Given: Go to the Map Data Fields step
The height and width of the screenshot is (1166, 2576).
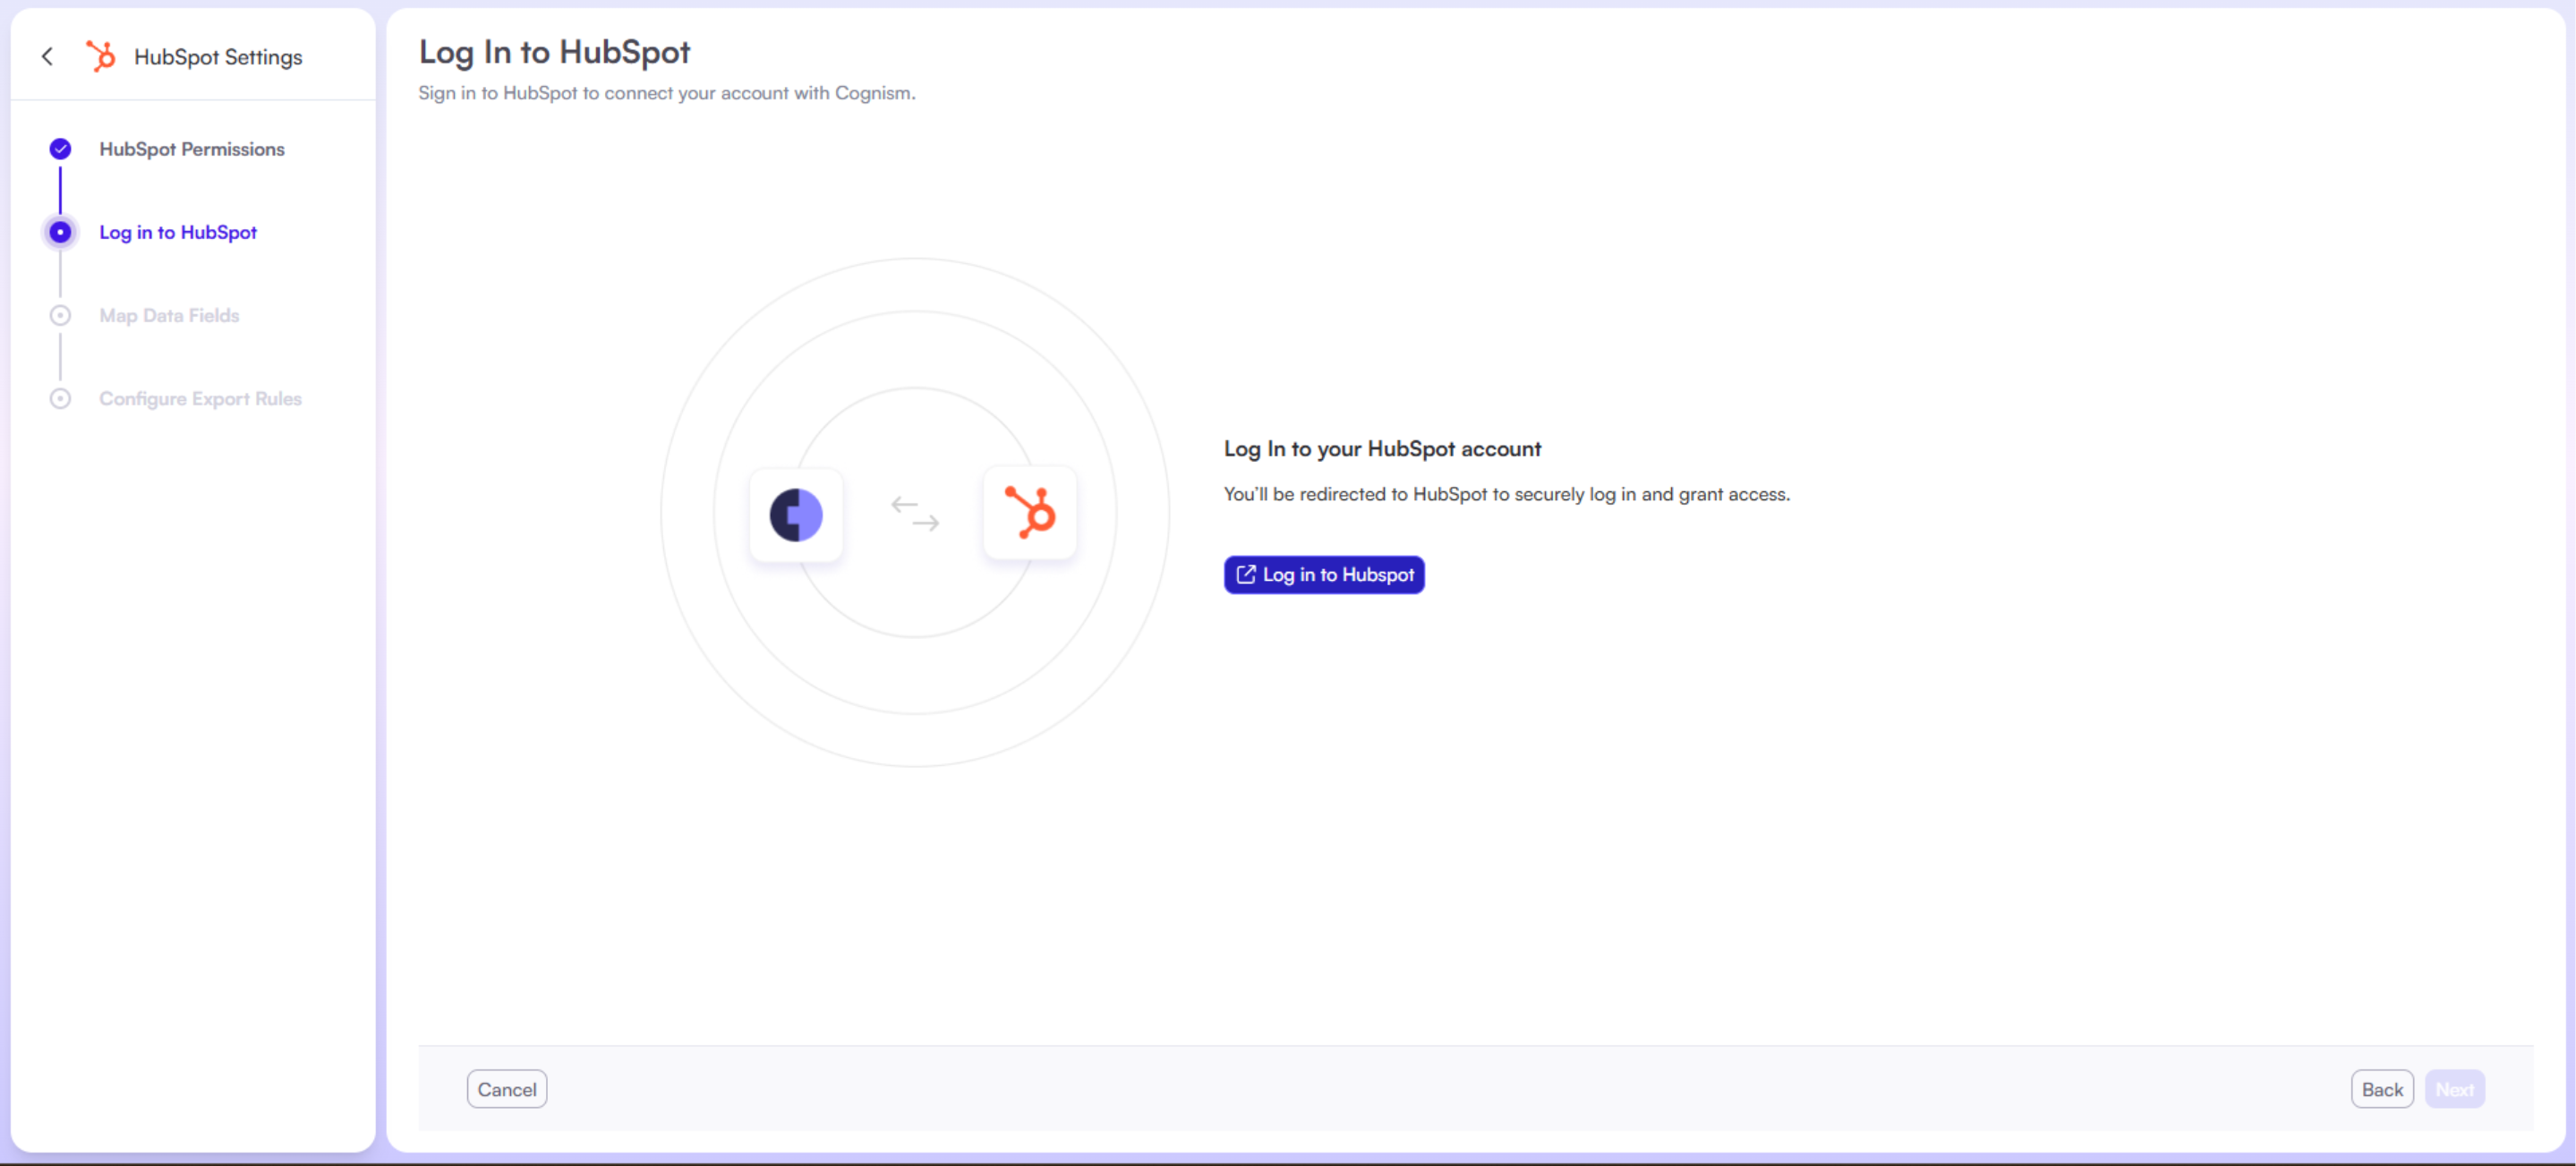Looking at the screenshot, I should click(x=169, y=315).
